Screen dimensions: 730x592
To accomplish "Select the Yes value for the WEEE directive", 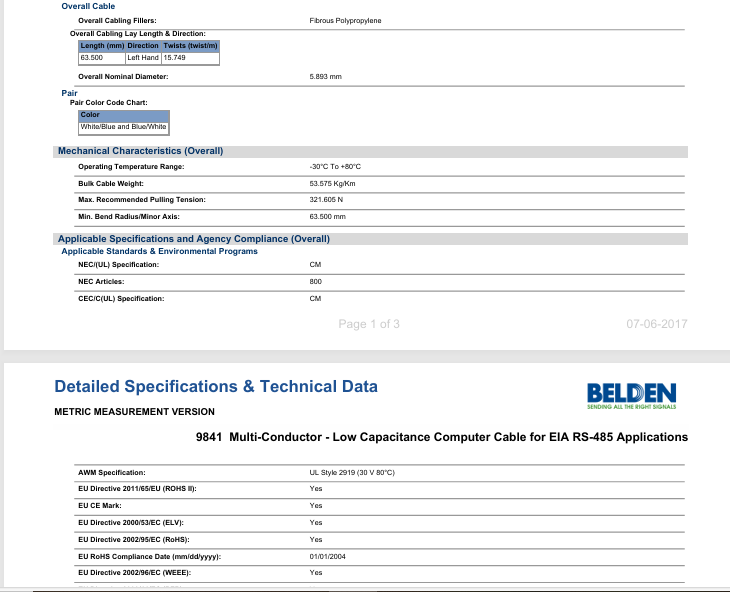I will (316, 572).
